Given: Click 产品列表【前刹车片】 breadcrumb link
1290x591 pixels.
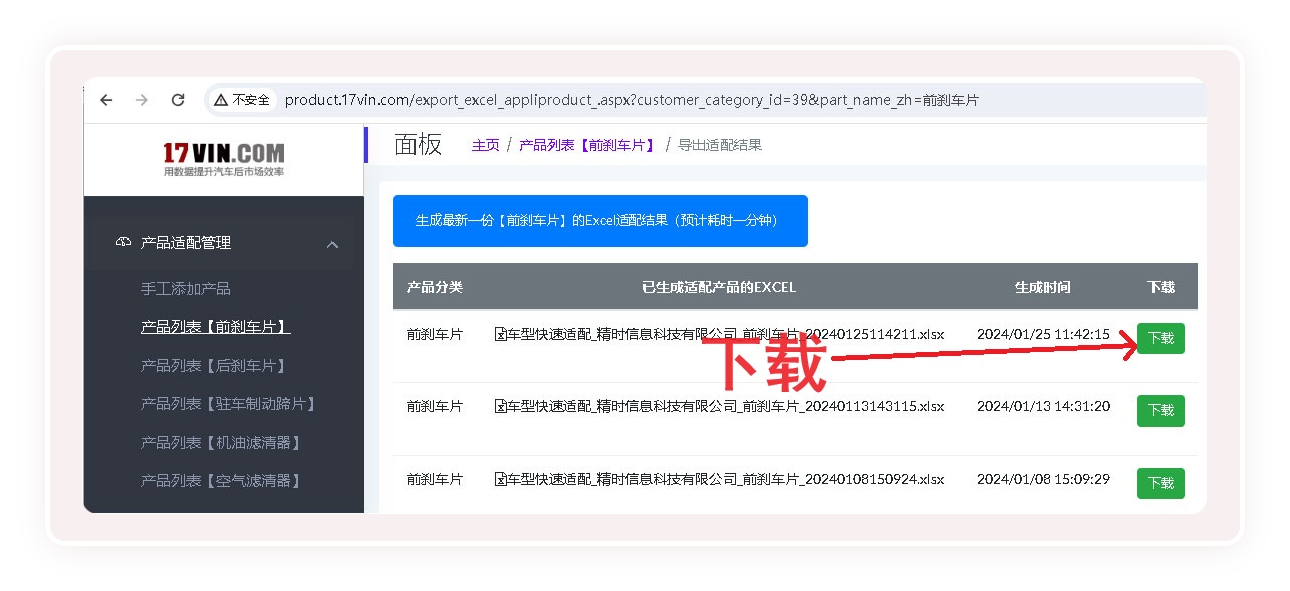Looking at the screenshot, I should 588,145.
